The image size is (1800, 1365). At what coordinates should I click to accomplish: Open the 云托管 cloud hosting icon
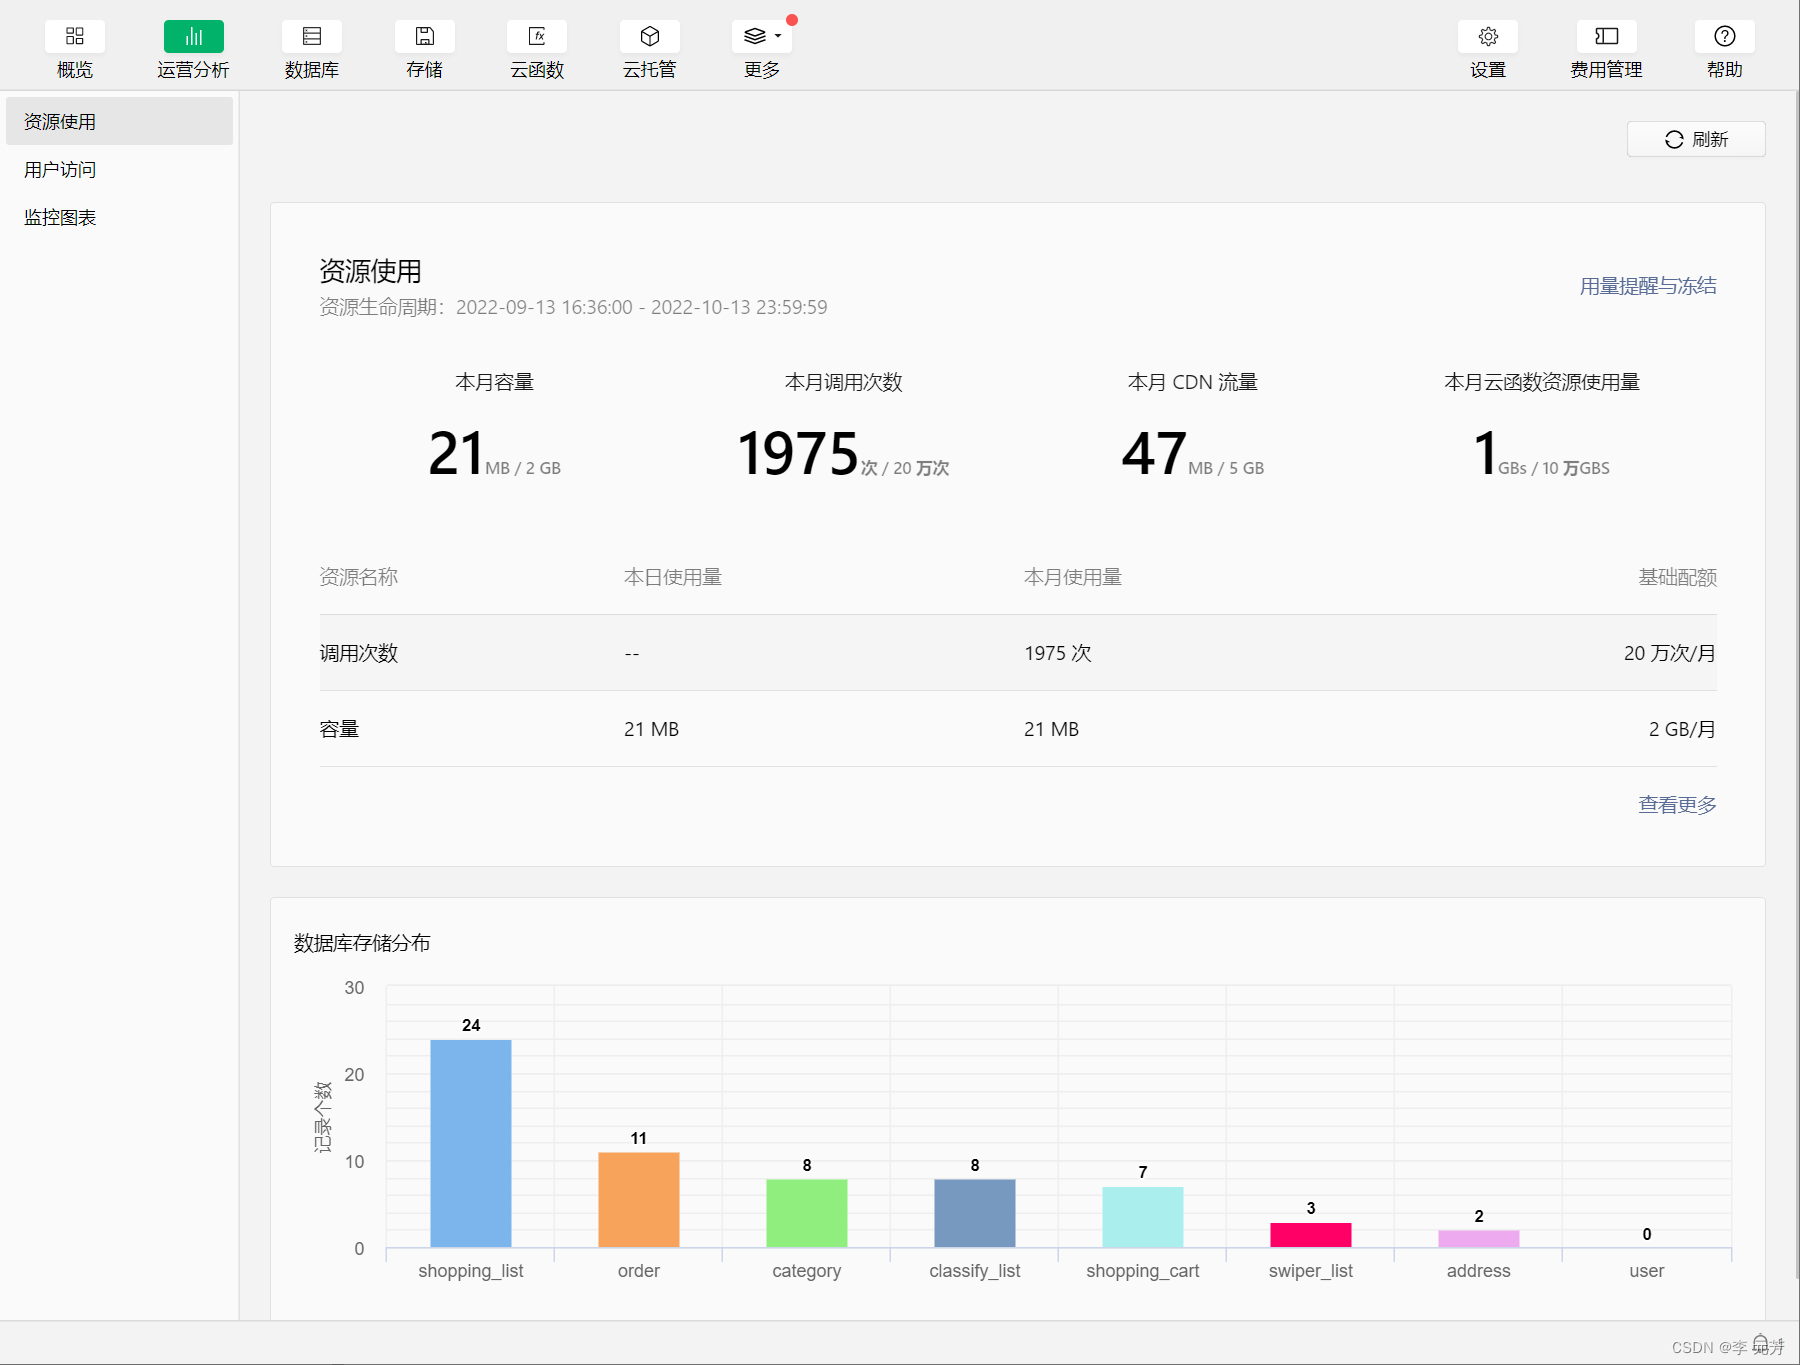650,37
